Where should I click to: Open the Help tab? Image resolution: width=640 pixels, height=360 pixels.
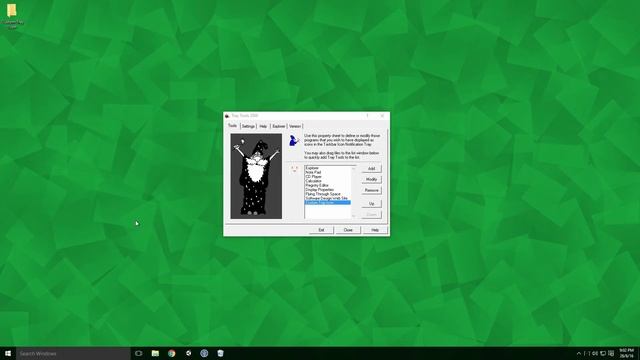coord(263,126)
